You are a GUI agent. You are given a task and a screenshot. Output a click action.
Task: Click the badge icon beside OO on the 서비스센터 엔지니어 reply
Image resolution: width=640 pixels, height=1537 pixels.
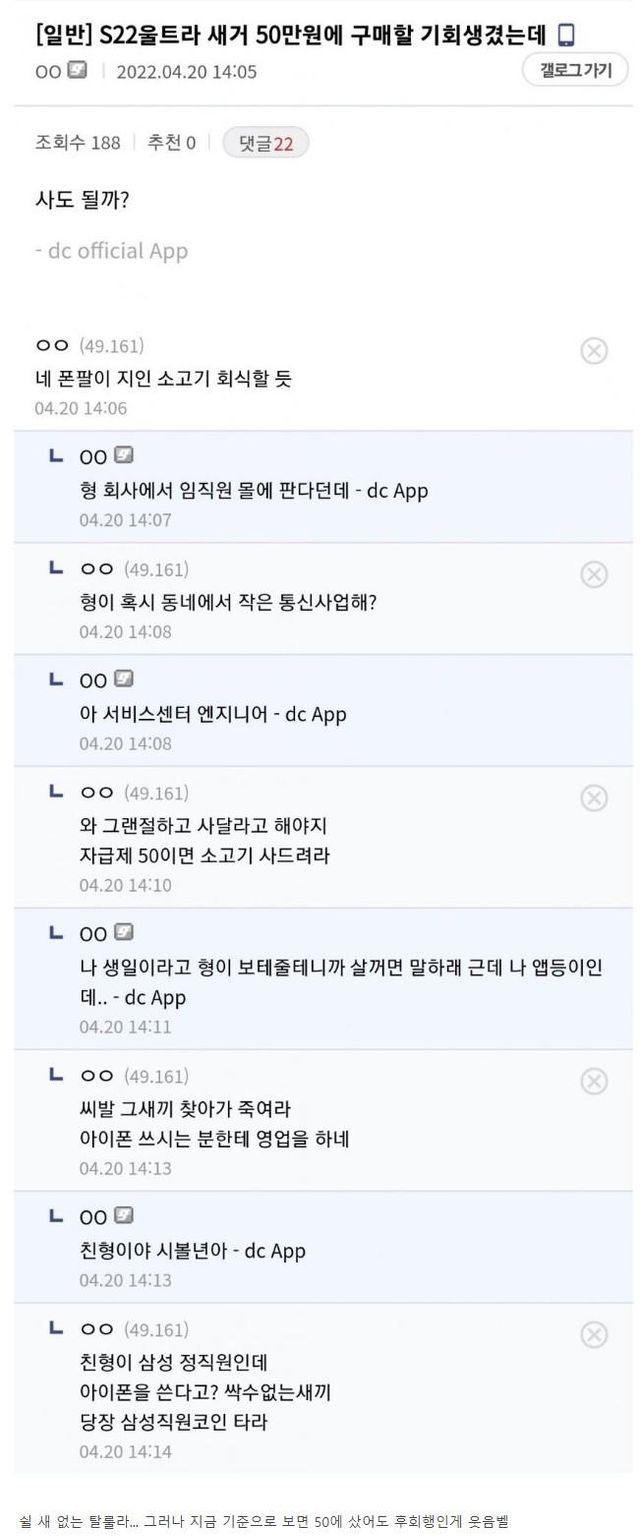tap(123, 680)
